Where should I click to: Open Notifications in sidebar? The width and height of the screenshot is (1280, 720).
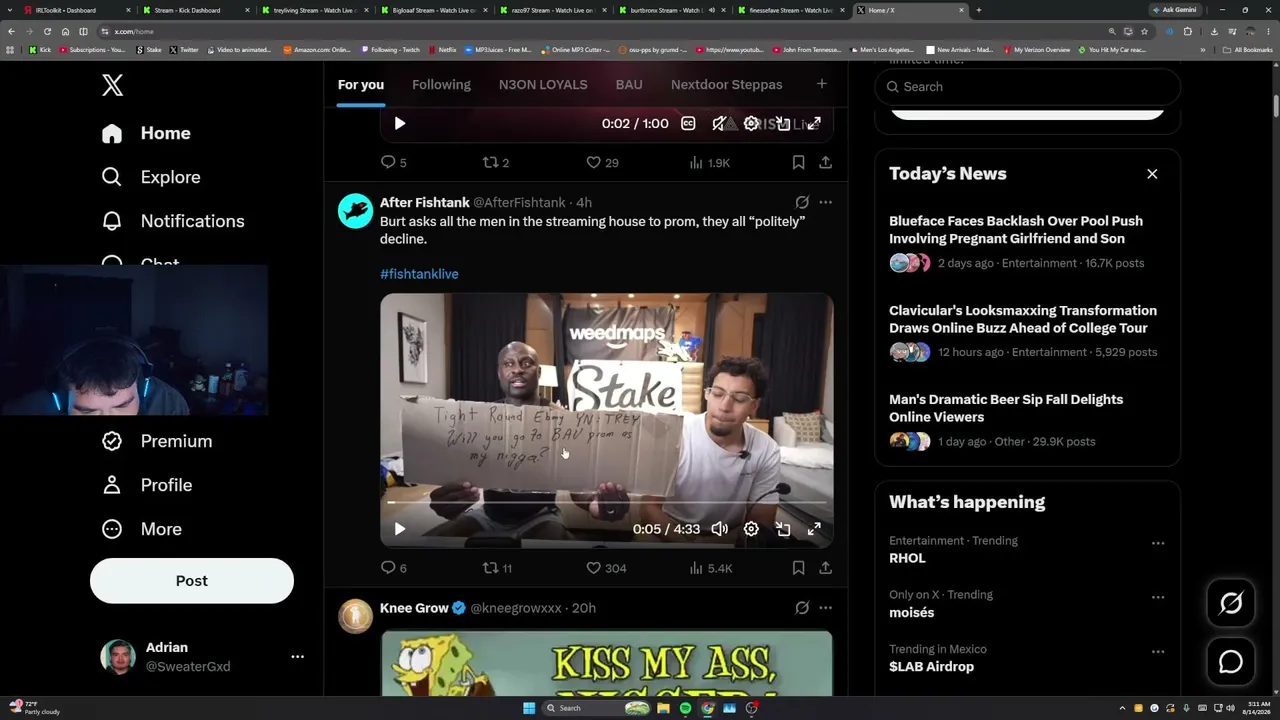[173, 221]
